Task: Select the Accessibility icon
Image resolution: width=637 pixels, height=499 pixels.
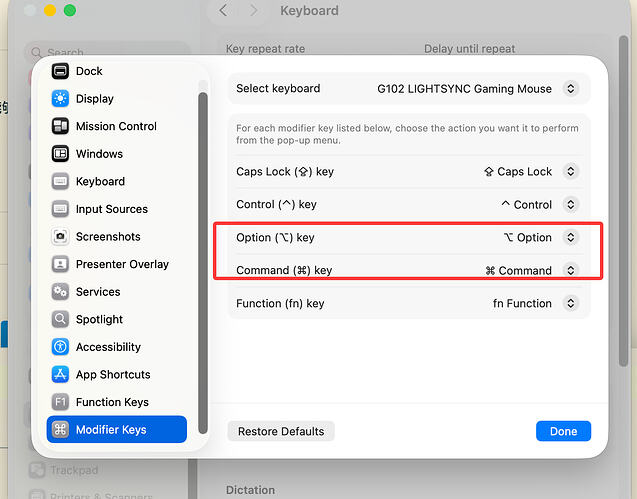Action: point(60,347)
